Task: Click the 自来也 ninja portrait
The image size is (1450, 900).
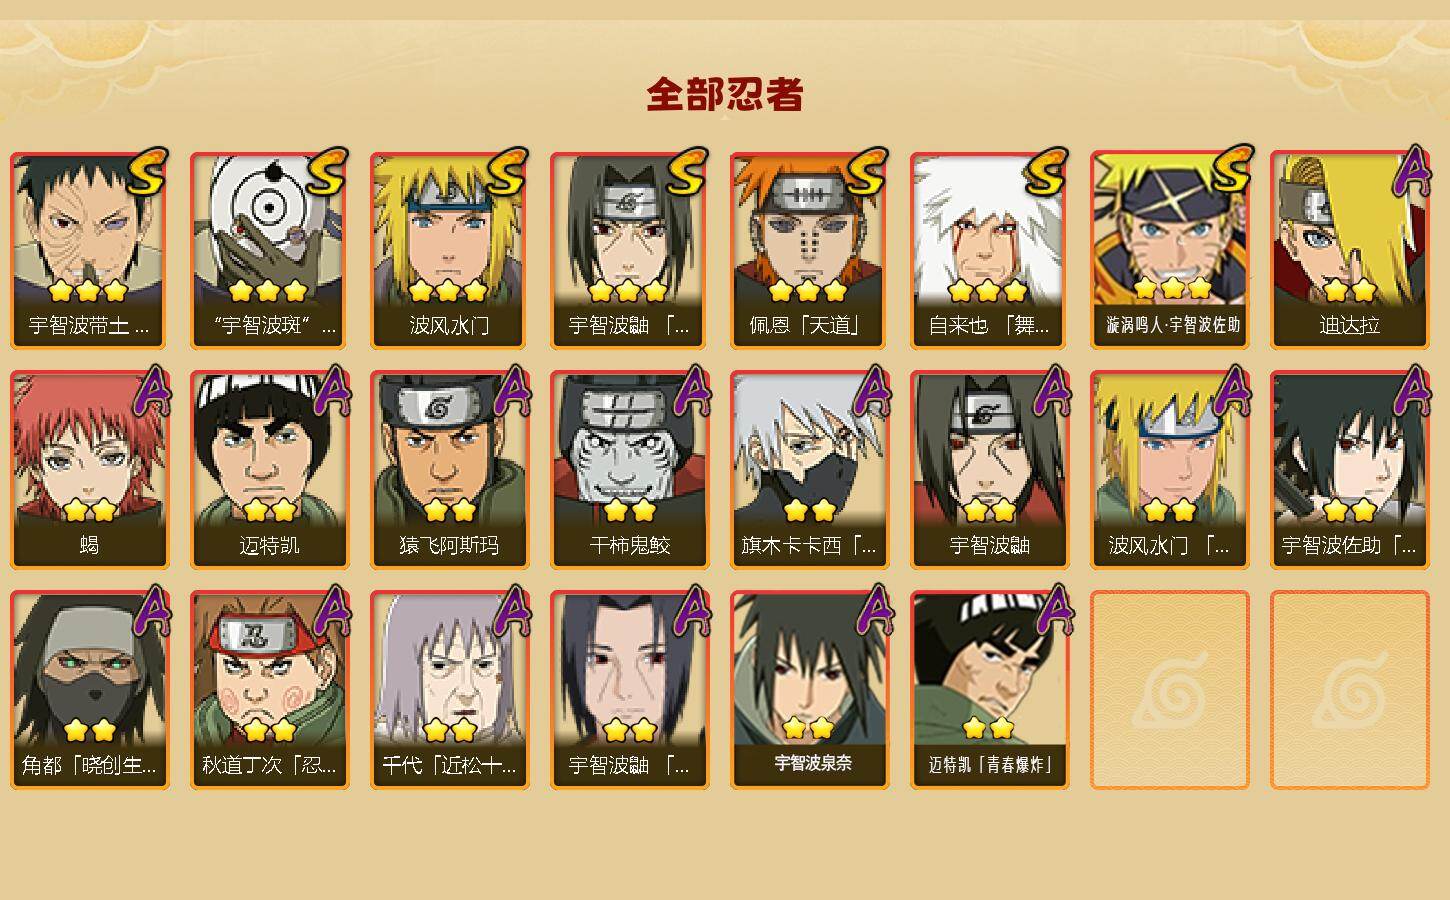Action: [x=989, y=250]
